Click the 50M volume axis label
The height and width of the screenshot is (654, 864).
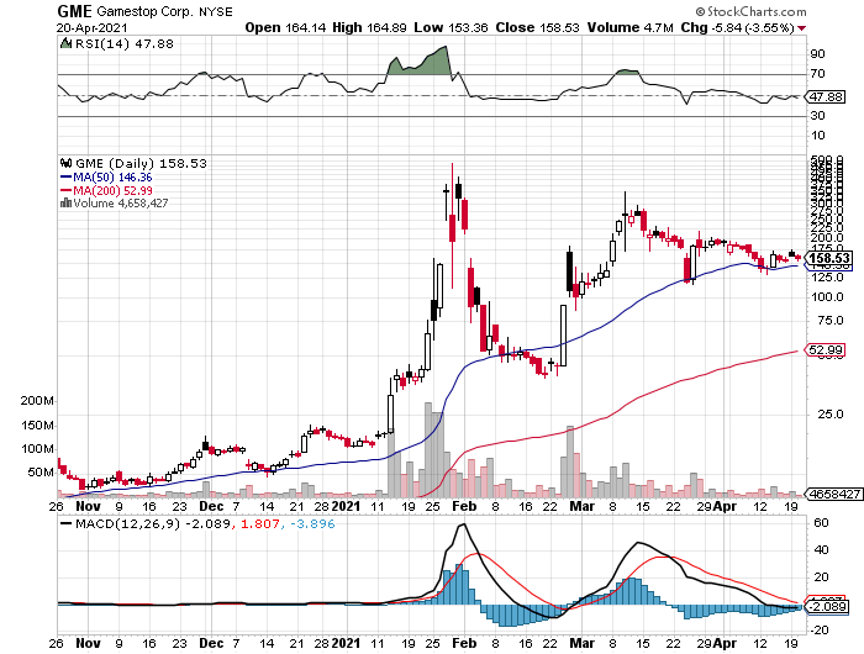(41, 473)
